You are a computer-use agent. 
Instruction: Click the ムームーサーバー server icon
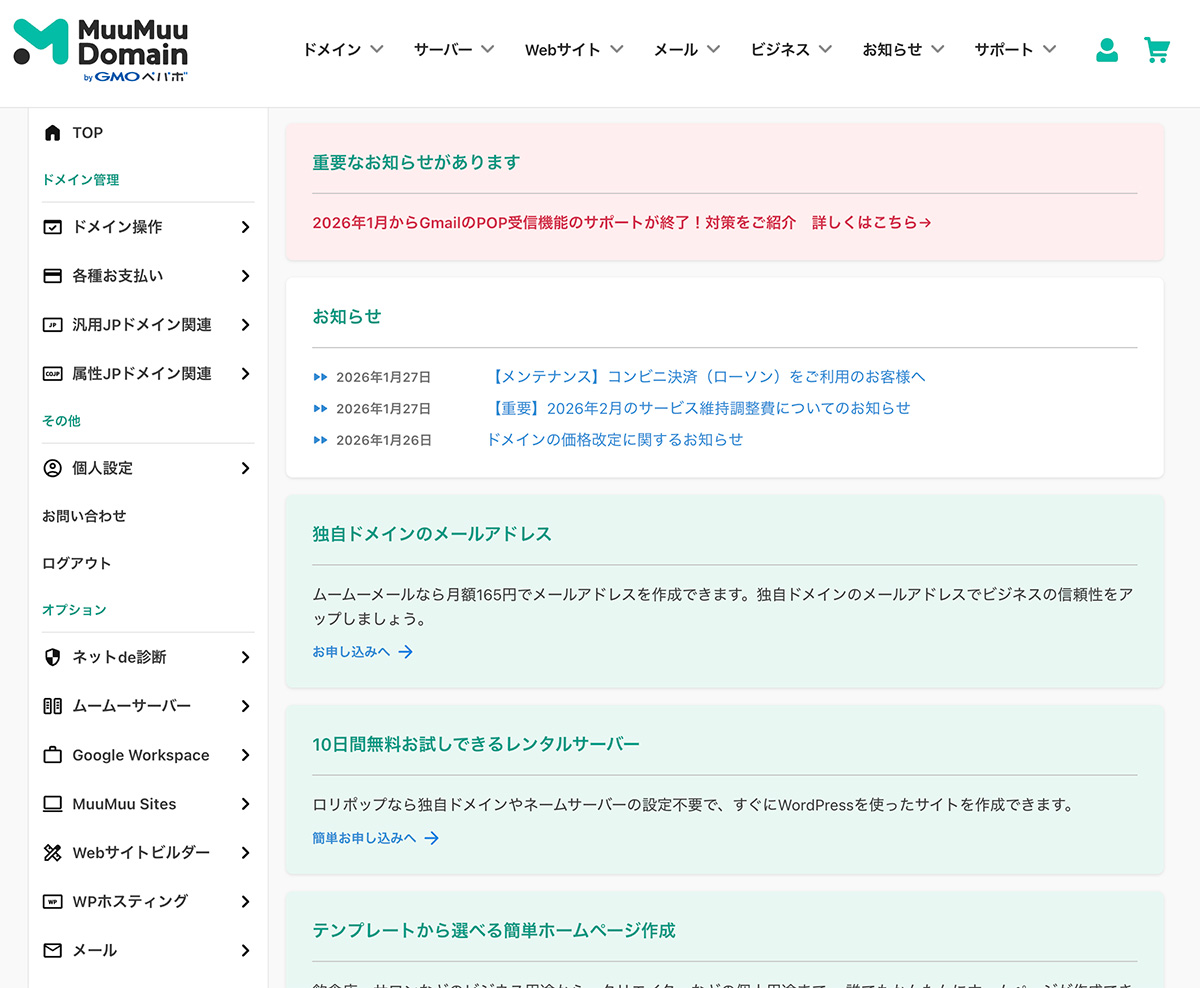52,706
